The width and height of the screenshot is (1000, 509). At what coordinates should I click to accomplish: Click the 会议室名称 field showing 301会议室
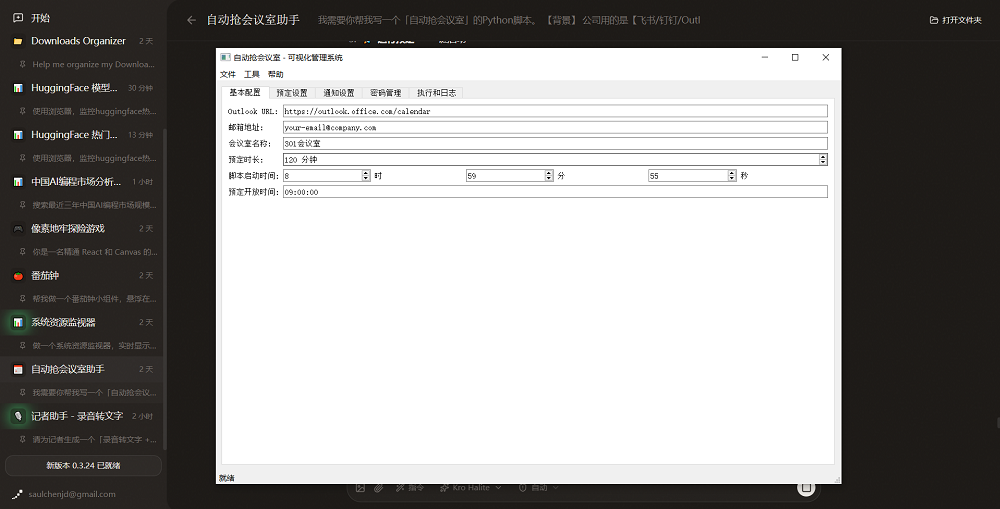[x=555, y=144]
